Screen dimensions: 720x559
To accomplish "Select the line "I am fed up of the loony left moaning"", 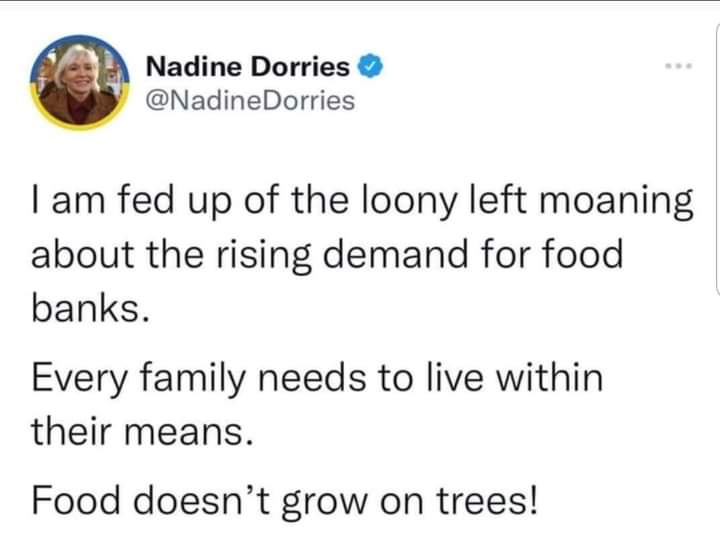I will coord(362,201).
